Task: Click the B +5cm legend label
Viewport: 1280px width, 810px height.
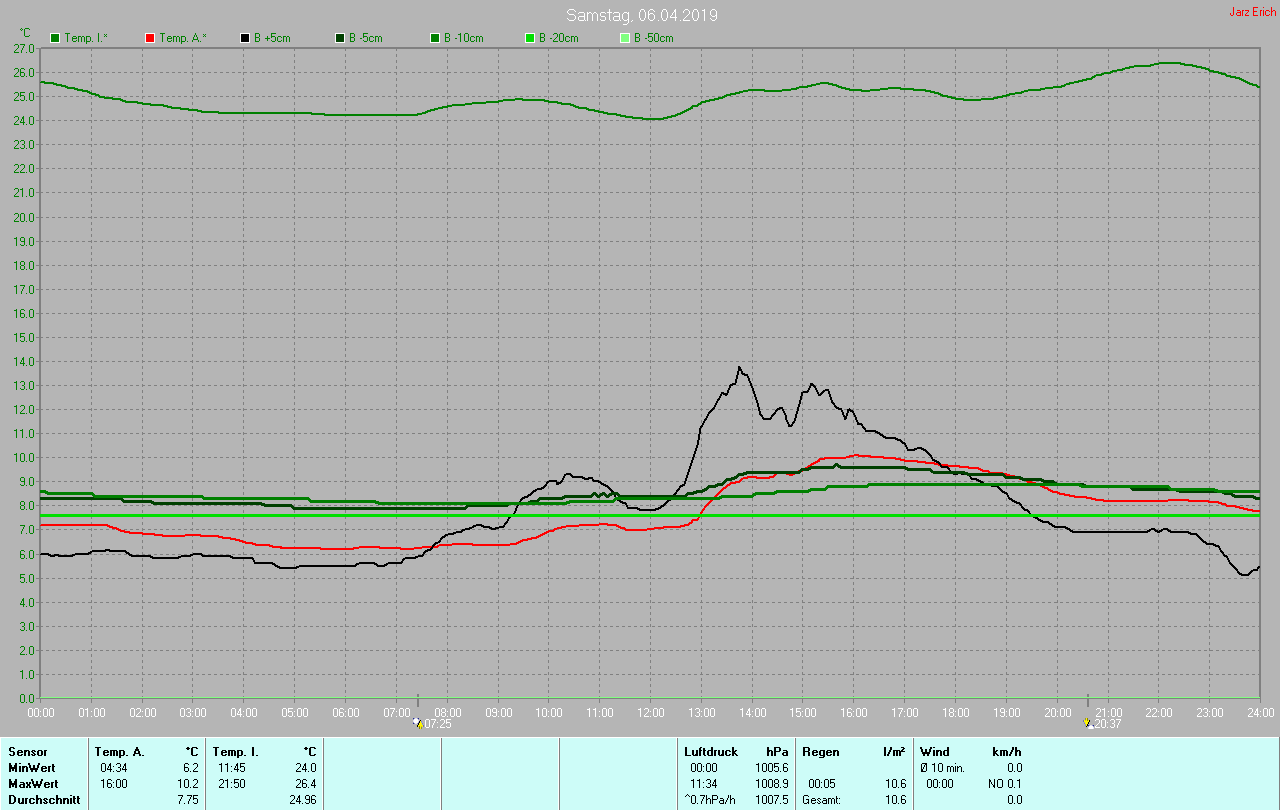Action: click(271, 38)
